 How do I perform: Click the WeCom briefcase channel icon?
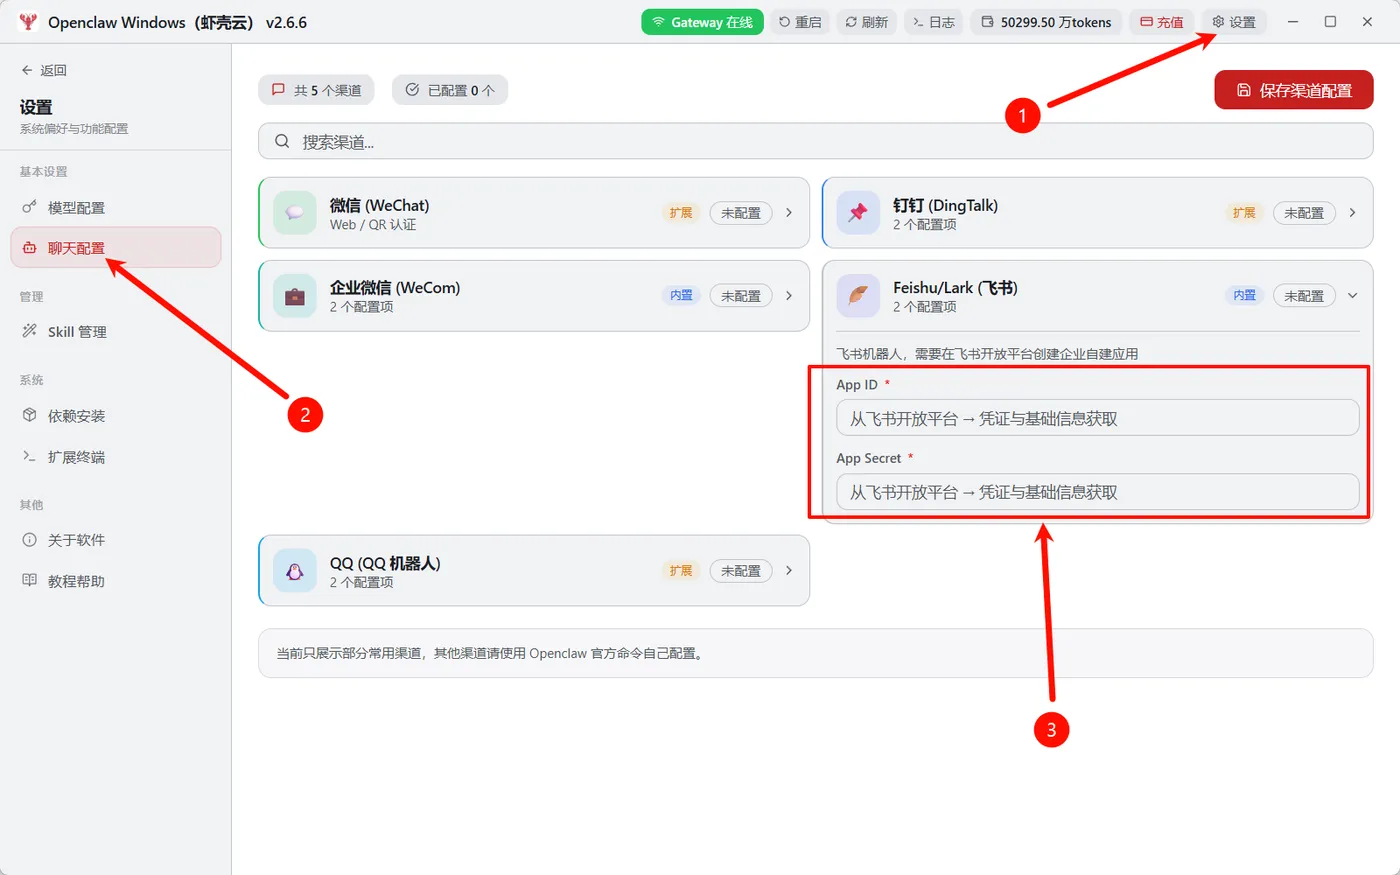tap(295, 296)
